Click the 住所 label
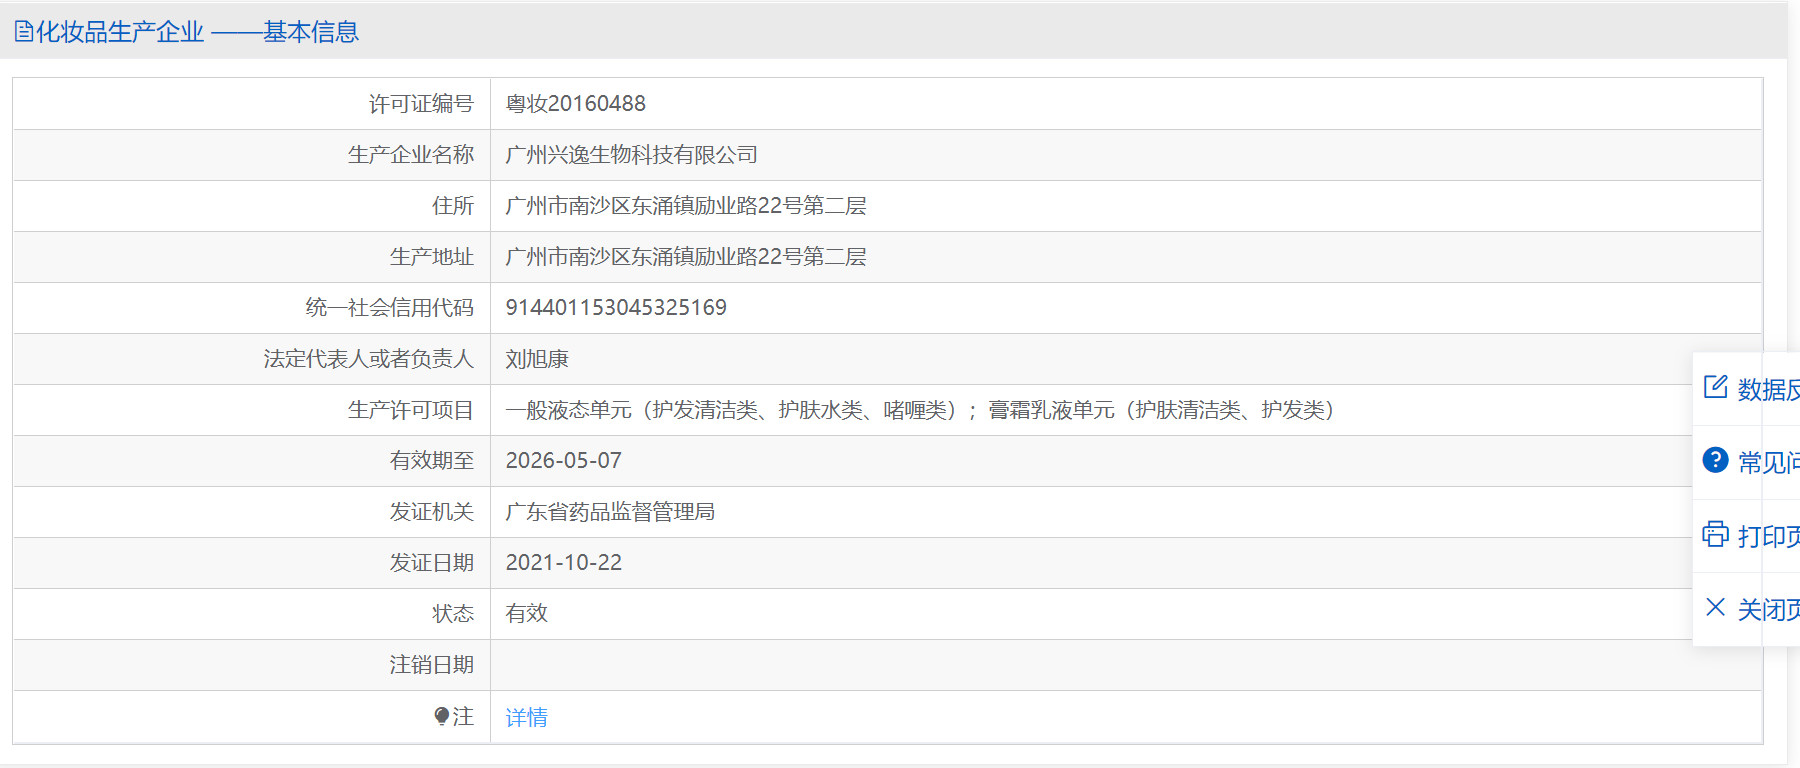Image resolution: width=1800 pixels, height=768 pixels. [453, 206]
